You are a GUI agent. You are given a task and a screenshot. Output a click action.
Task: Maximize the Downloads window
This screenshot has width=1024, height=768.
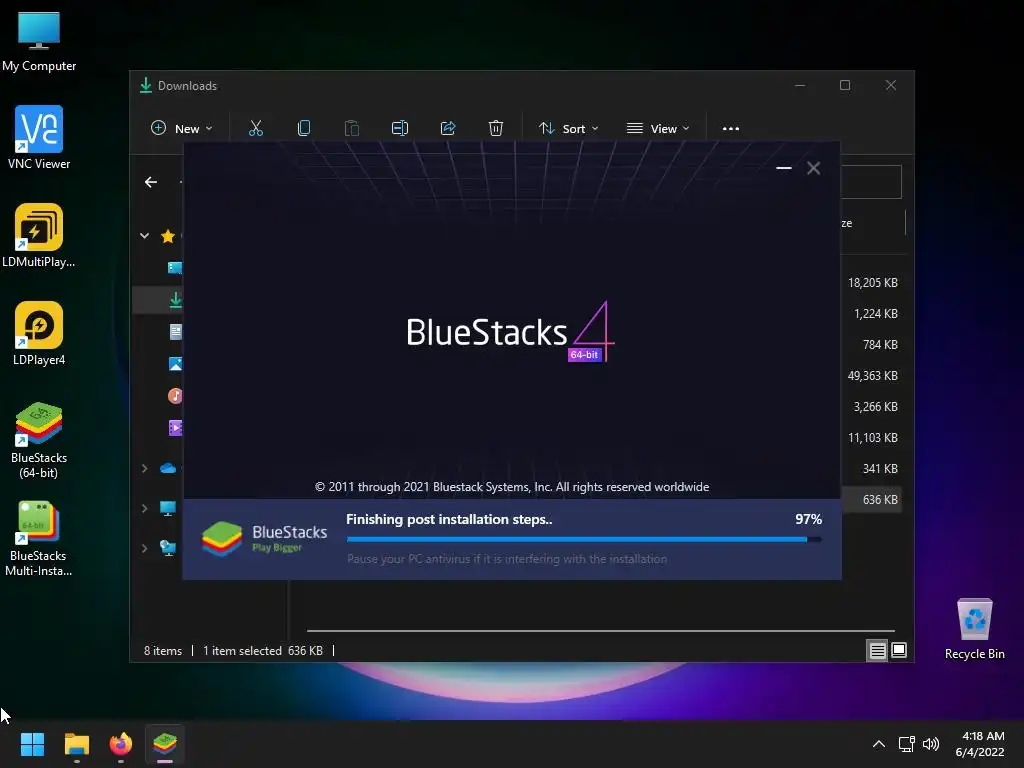(x=845, y=86)
